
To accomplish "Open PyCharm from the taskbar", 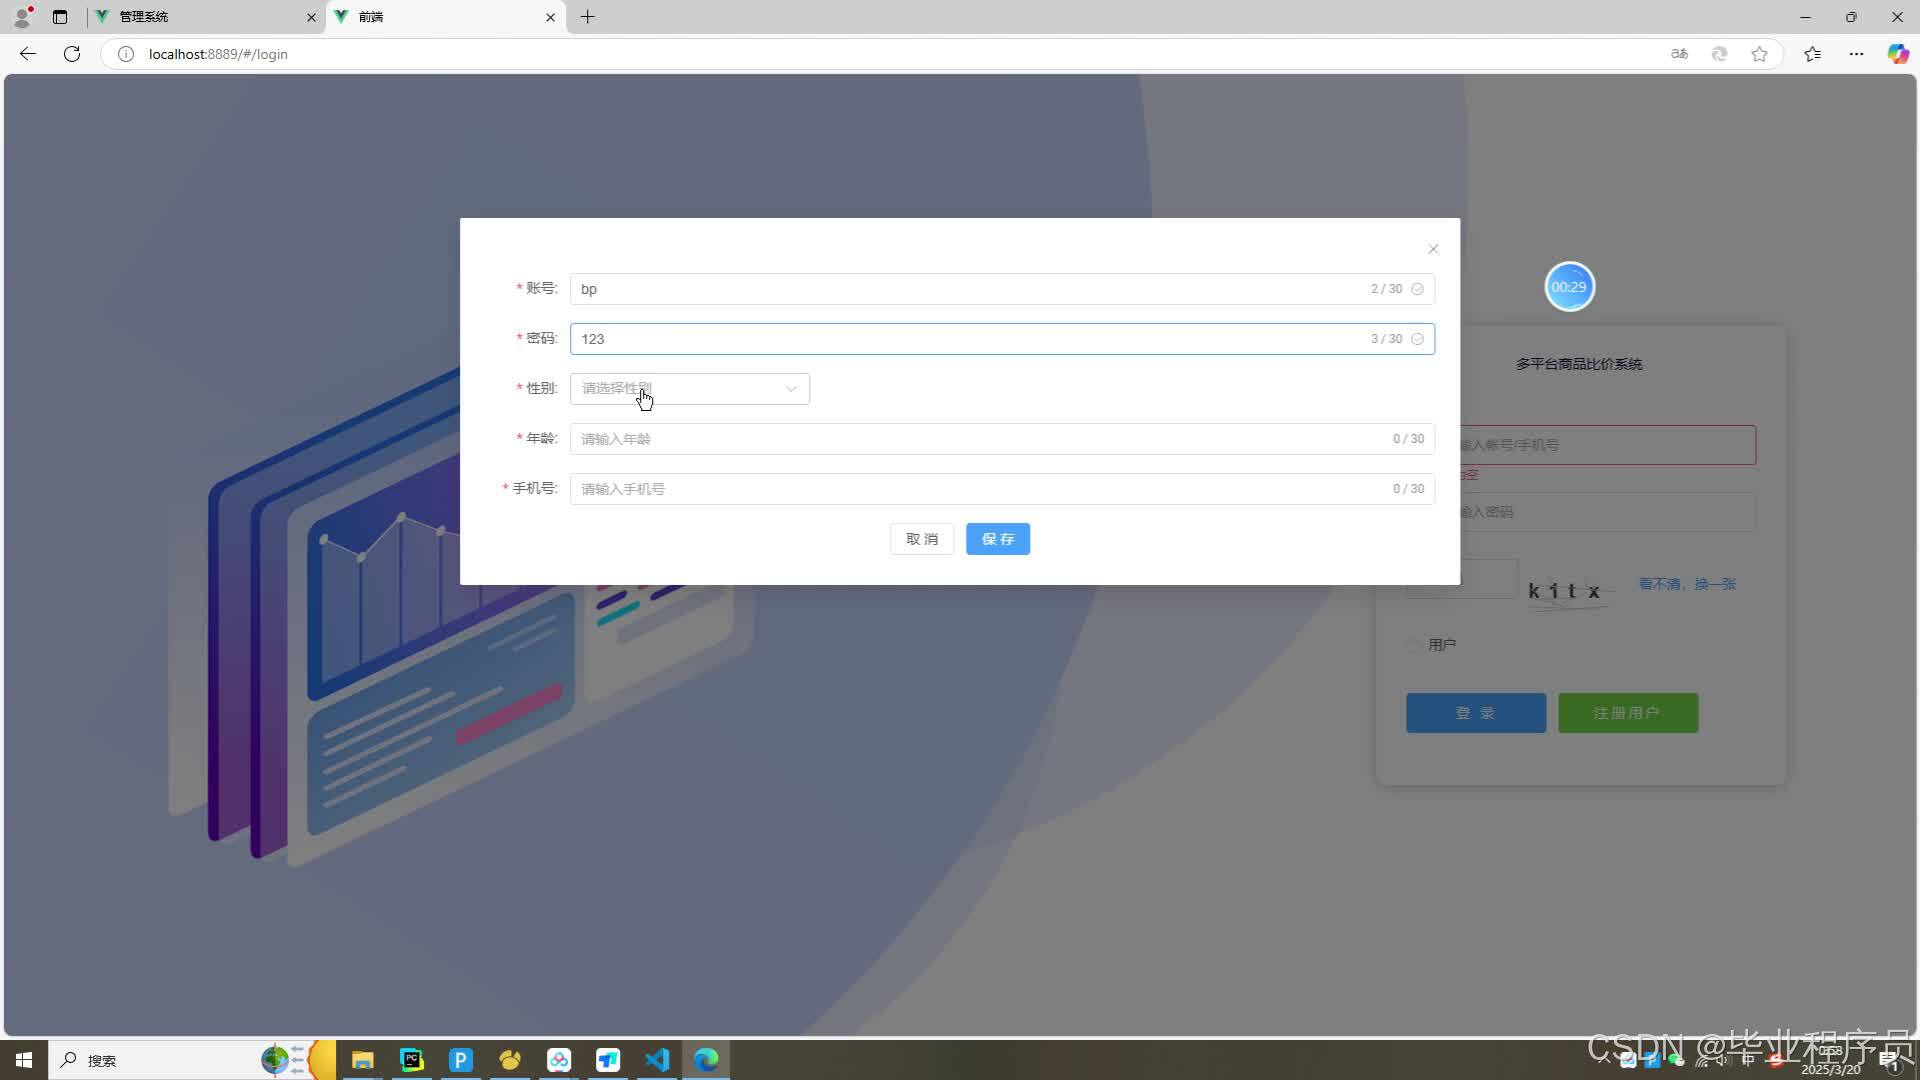I will (412, 1060).
